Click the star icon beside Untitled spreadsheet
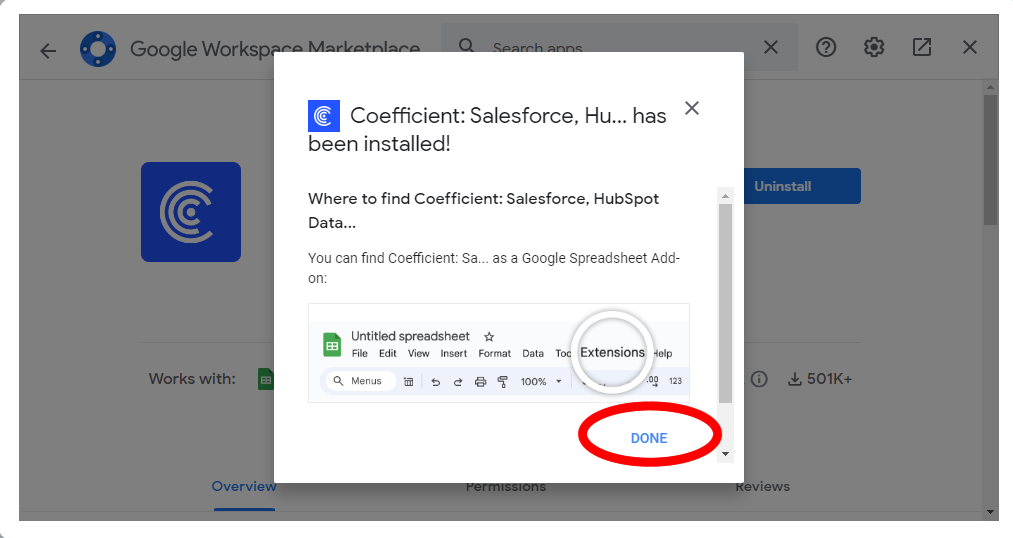 click(489, 336)
